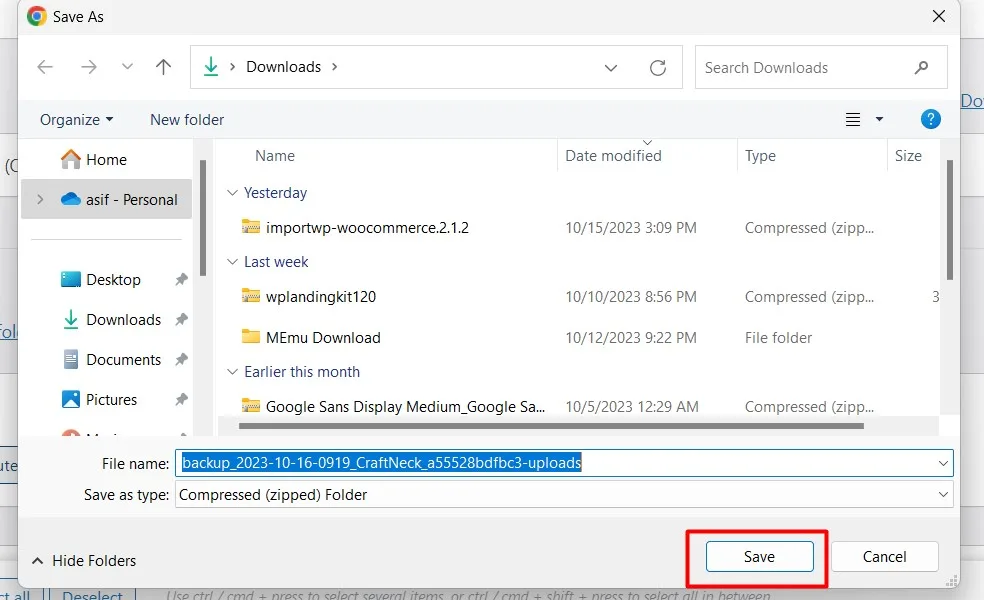Screen dimensions: 984x600
Task: Click the Back navigation arrow
Action: [45, 67]
